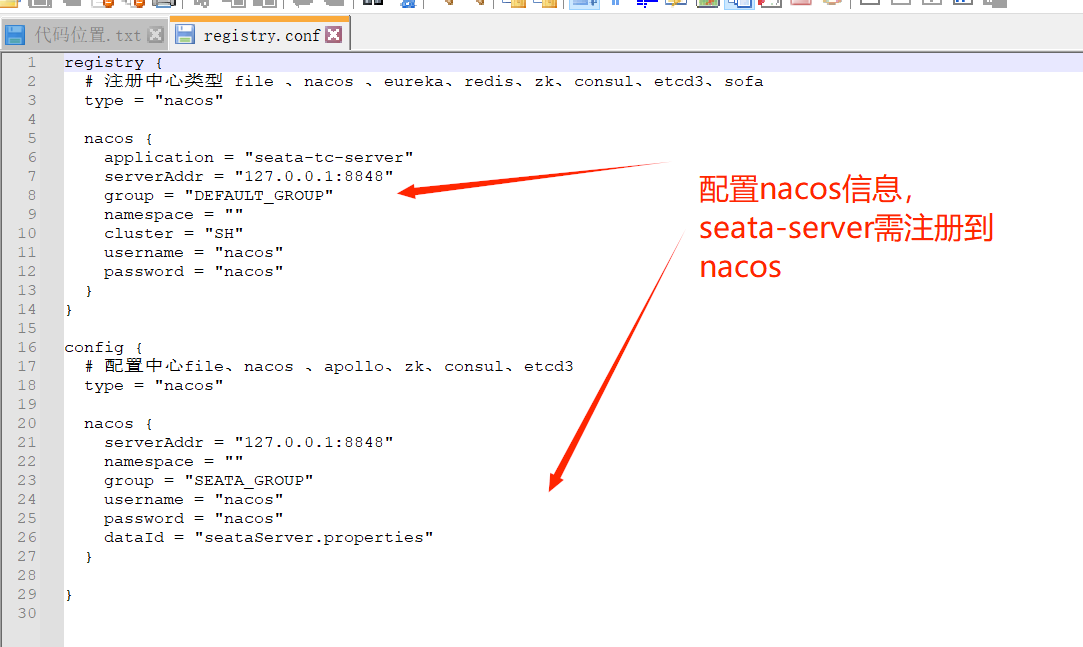1083x647 pixels.
Task: Click closing brace on line 14
Action: coord(68,310)
